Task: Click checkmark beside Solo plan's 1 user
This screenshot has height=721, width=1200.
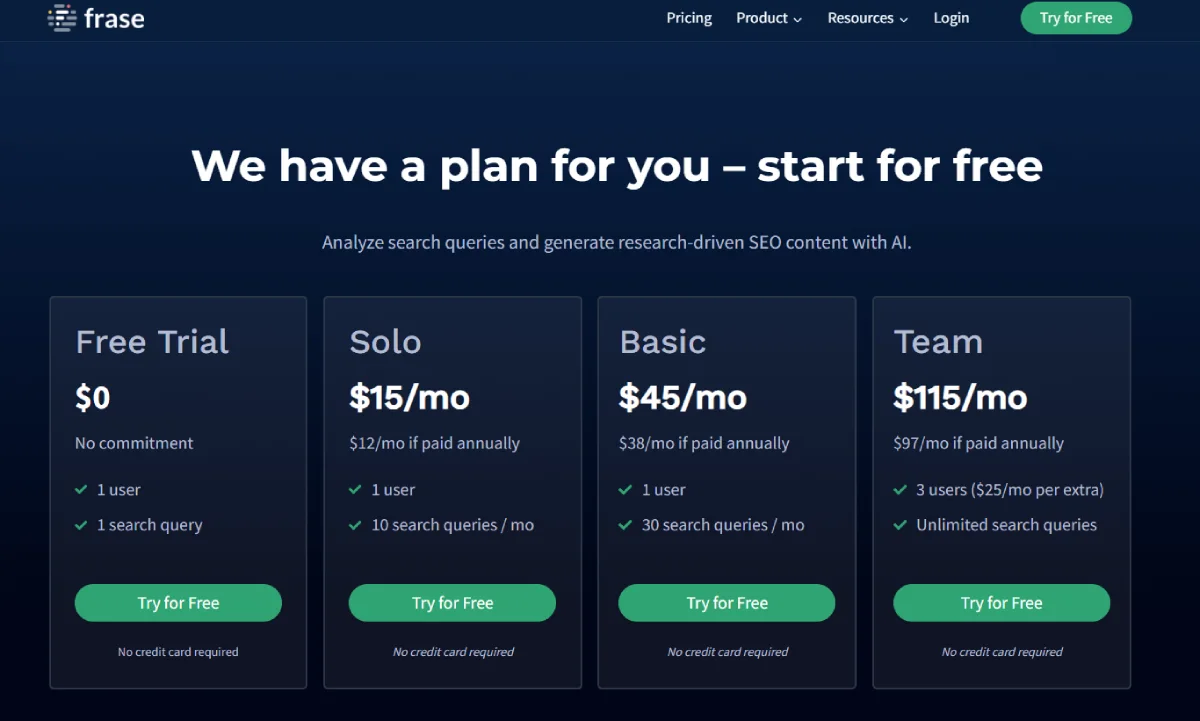Action: point(355,490)
